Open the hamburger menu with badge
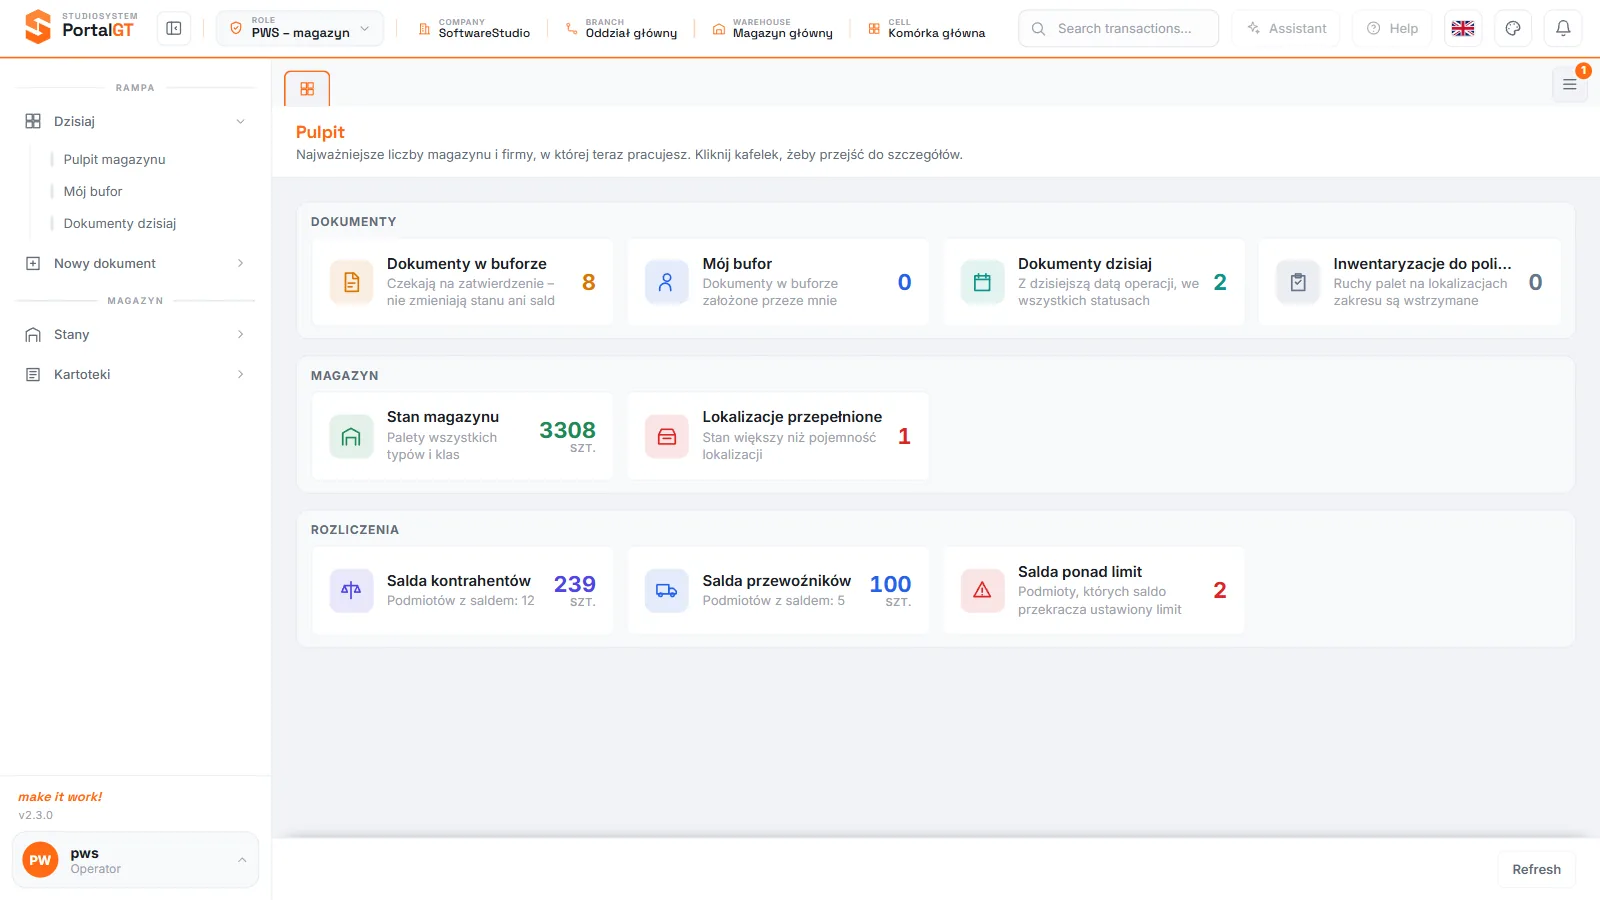Viewport: 1600px width, 900px height. 1570,84
